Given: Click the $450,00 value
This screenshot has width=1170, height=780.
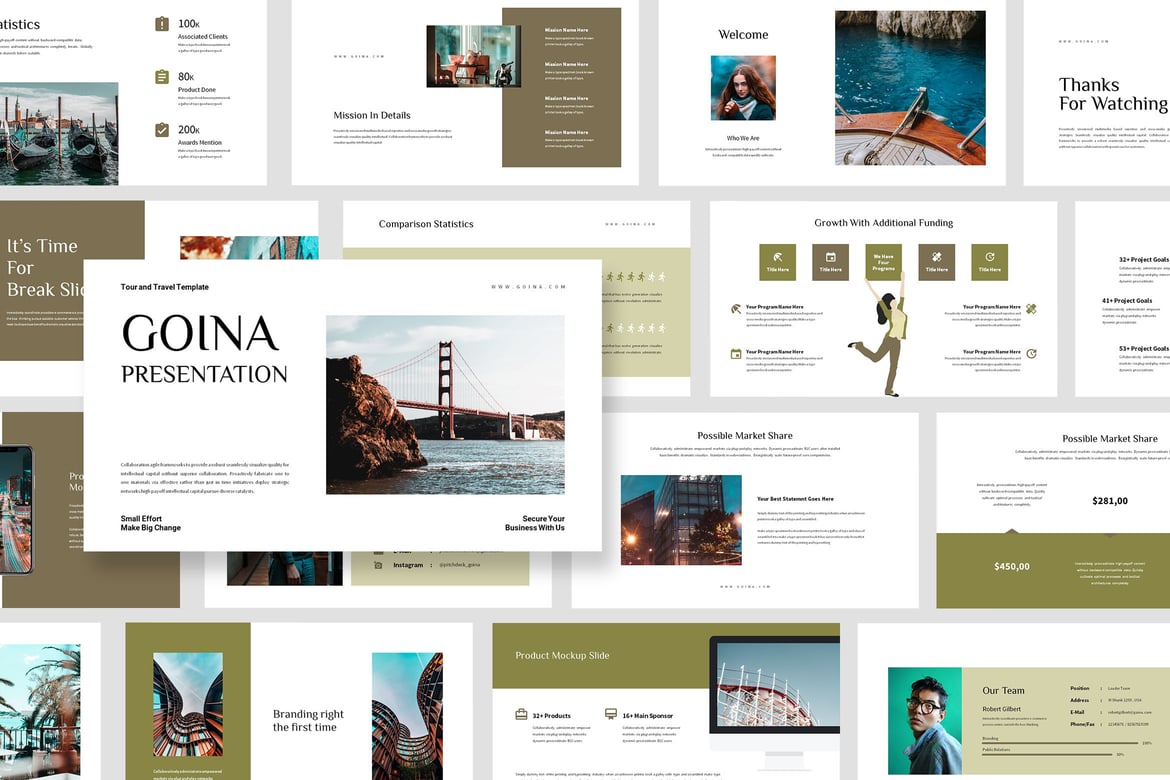Looking at the screenshot, I should 1012,567.
